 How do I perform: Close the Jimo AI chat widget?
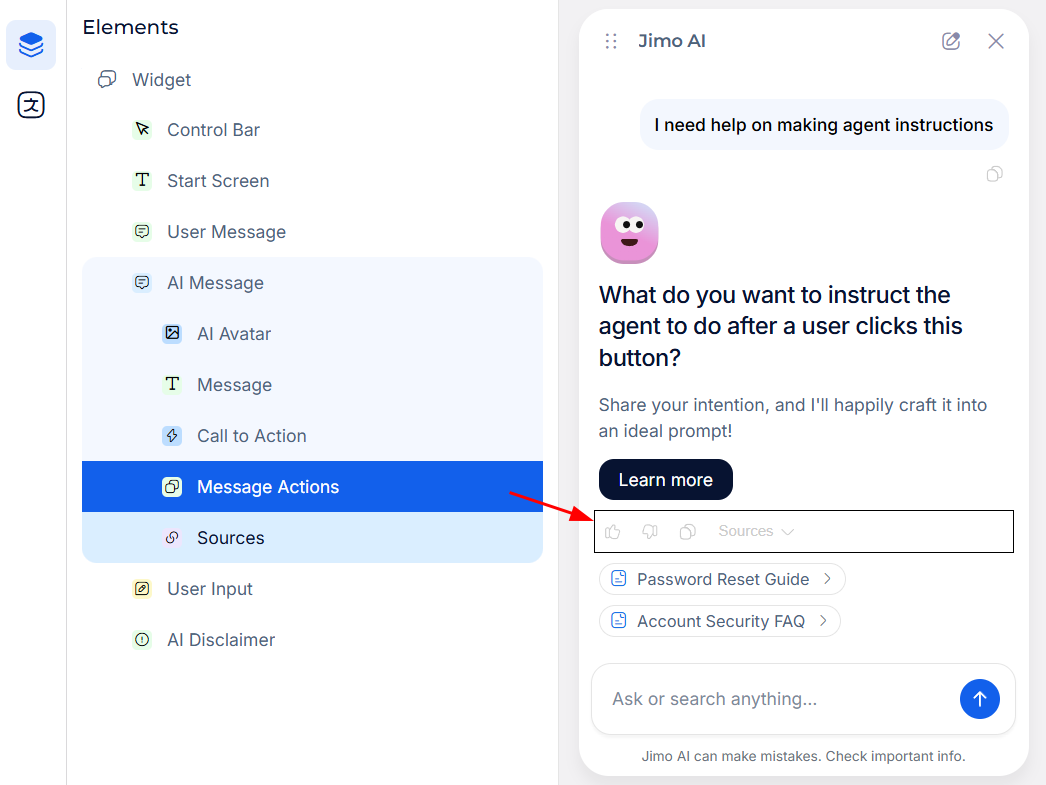[996, 41]
